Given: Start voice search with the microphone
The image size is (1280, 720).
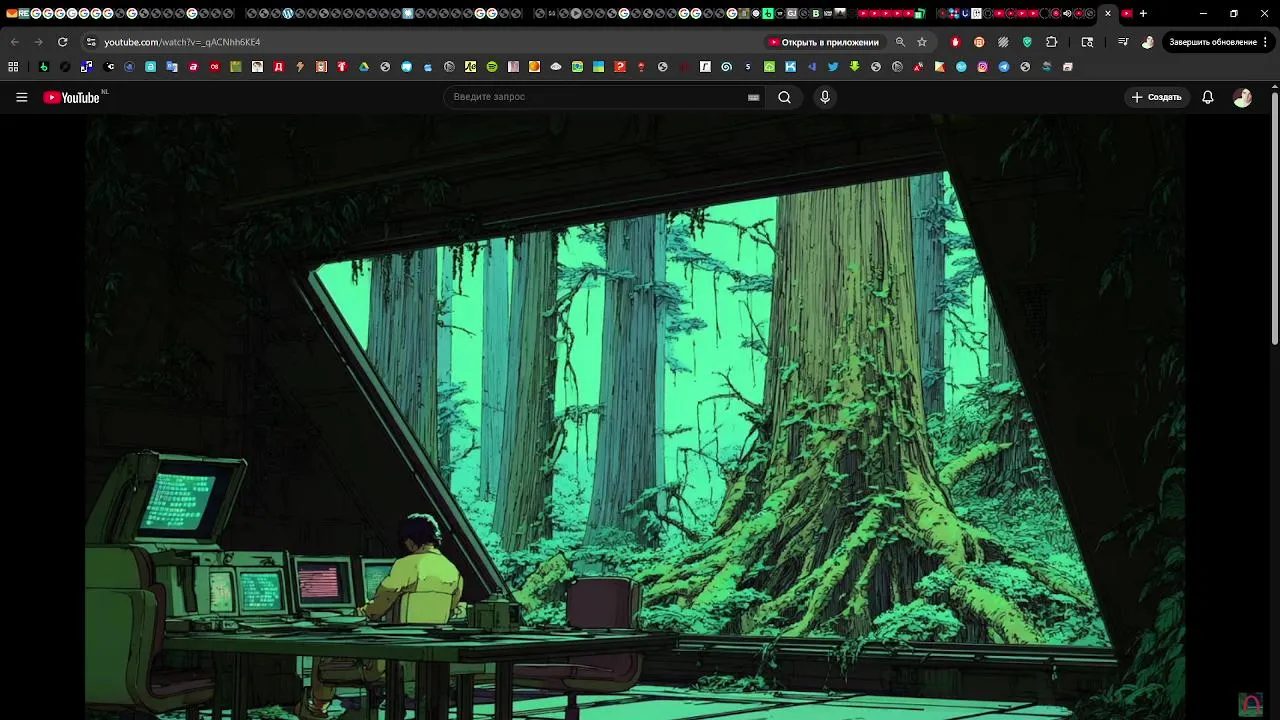Looking at the screenshot, I should (x=825, y=97).
